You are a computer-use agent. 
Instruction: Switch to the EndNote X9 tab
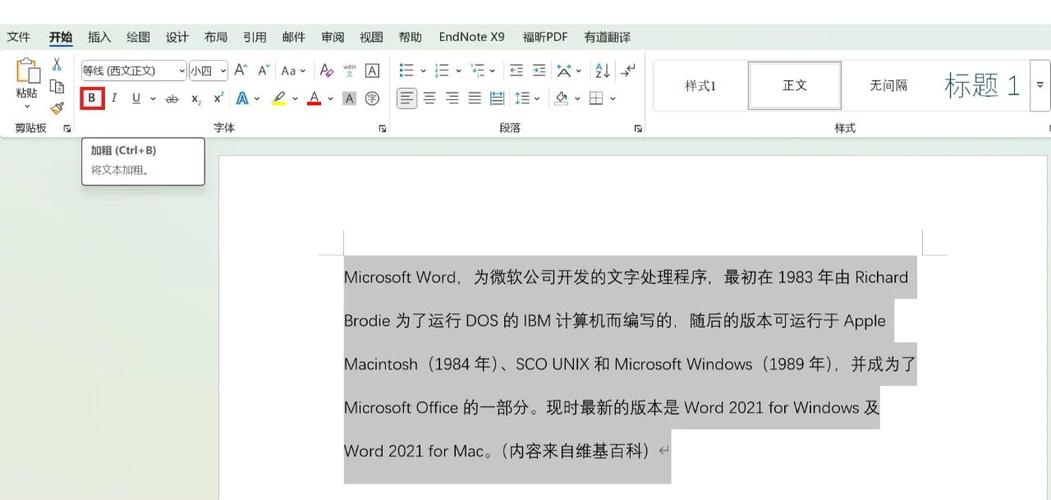[x=472, y=37]
